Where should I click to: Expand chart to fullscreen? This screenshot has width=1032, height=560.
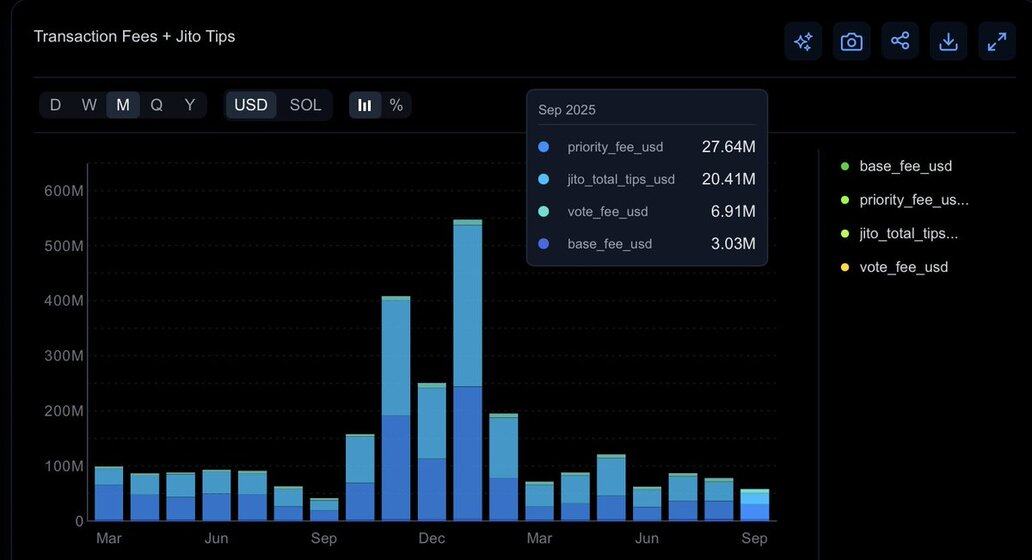[997, 41]
